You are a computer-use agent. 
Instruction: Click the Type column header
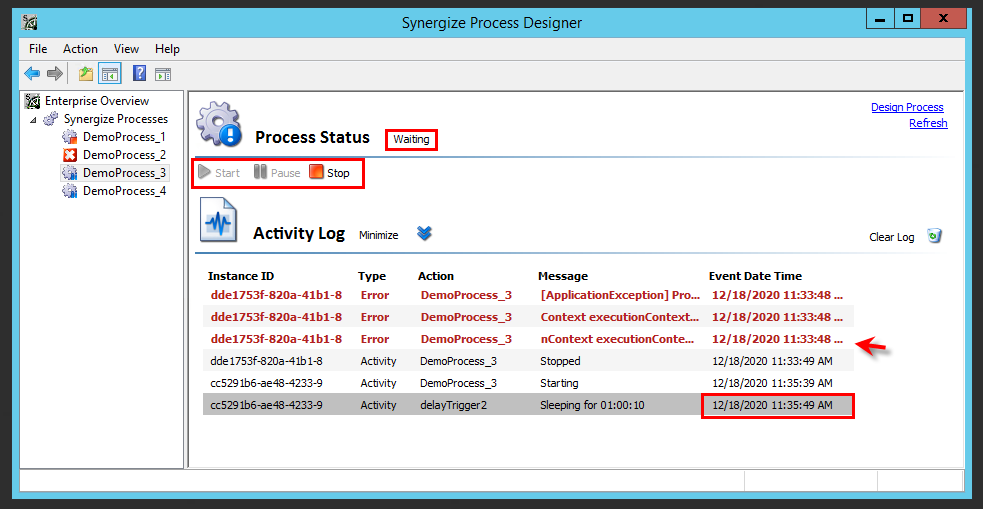[372, 276]
